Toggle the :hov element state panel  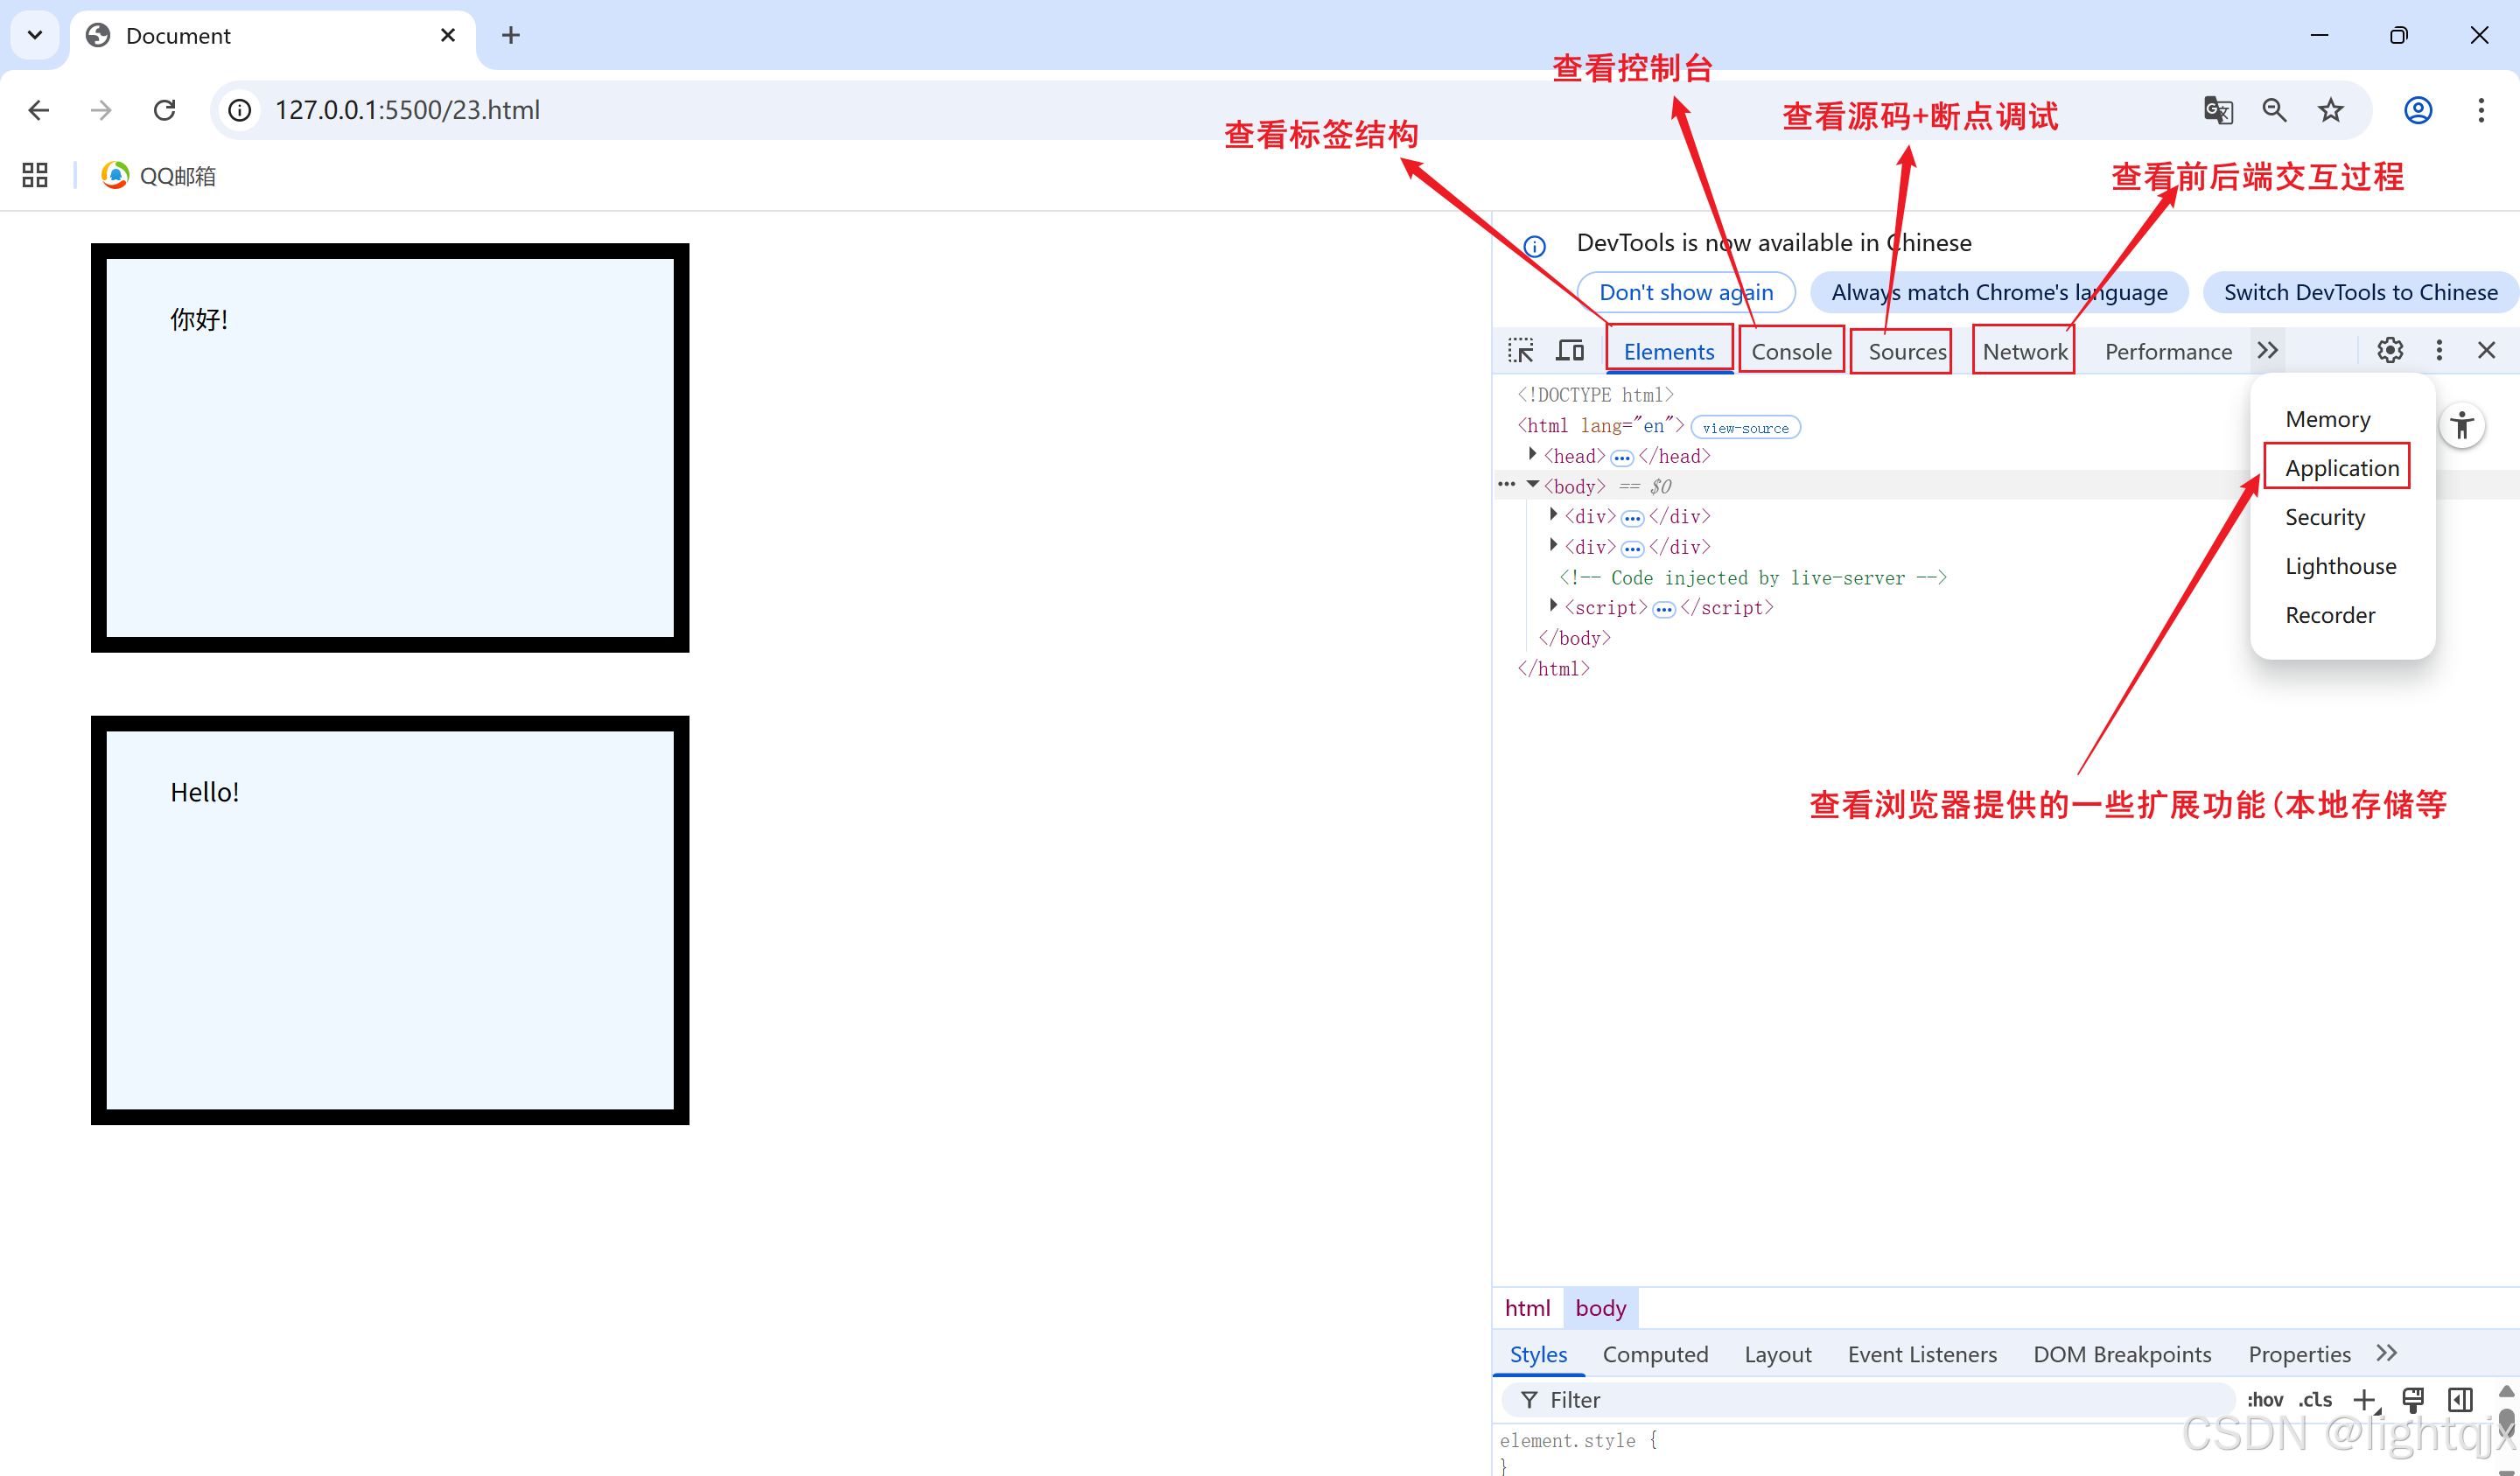click(2265, 1400)
